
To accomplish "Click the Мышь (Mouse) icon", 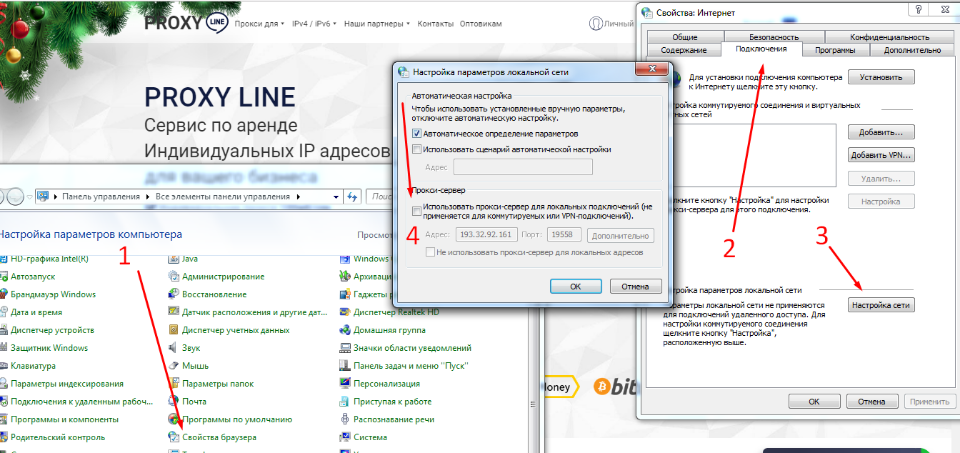I will [174, 366].
